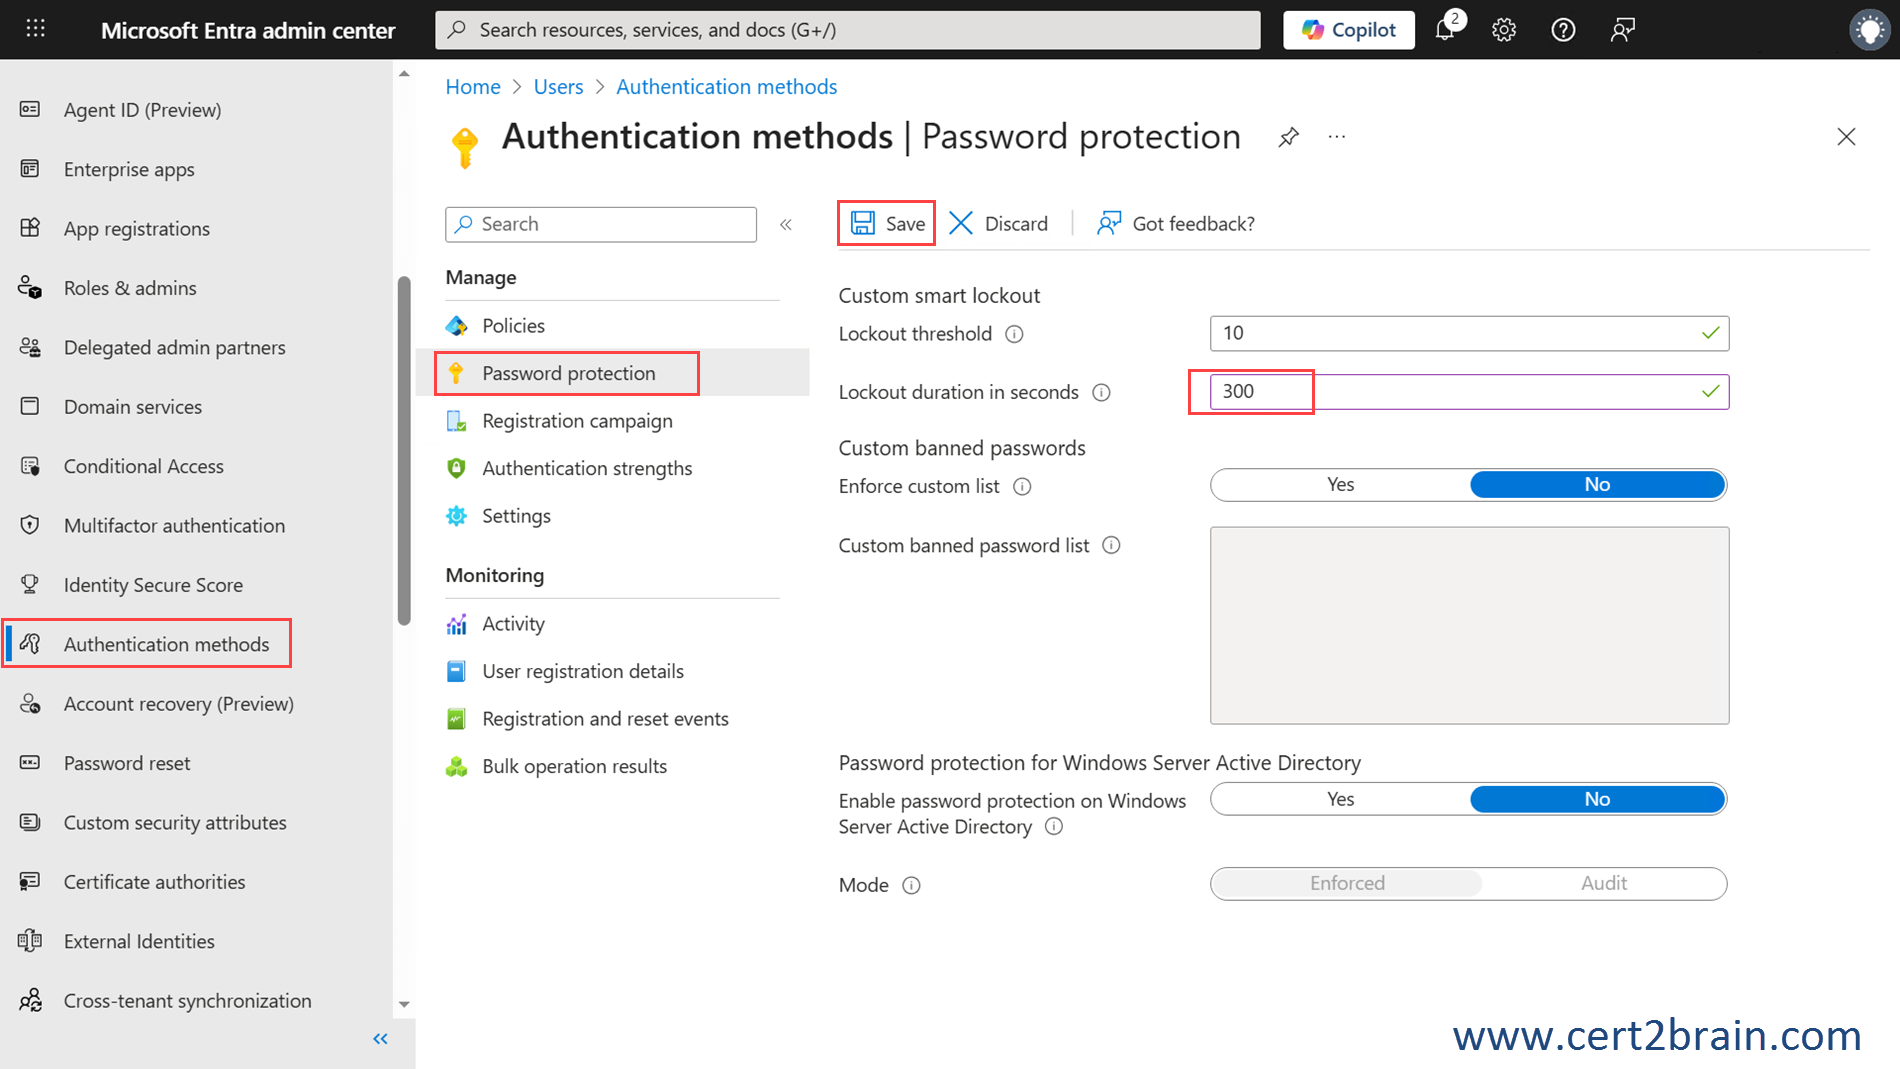Open the more options ellipsis
1900x1069 pixels.
click(1337, 137)
